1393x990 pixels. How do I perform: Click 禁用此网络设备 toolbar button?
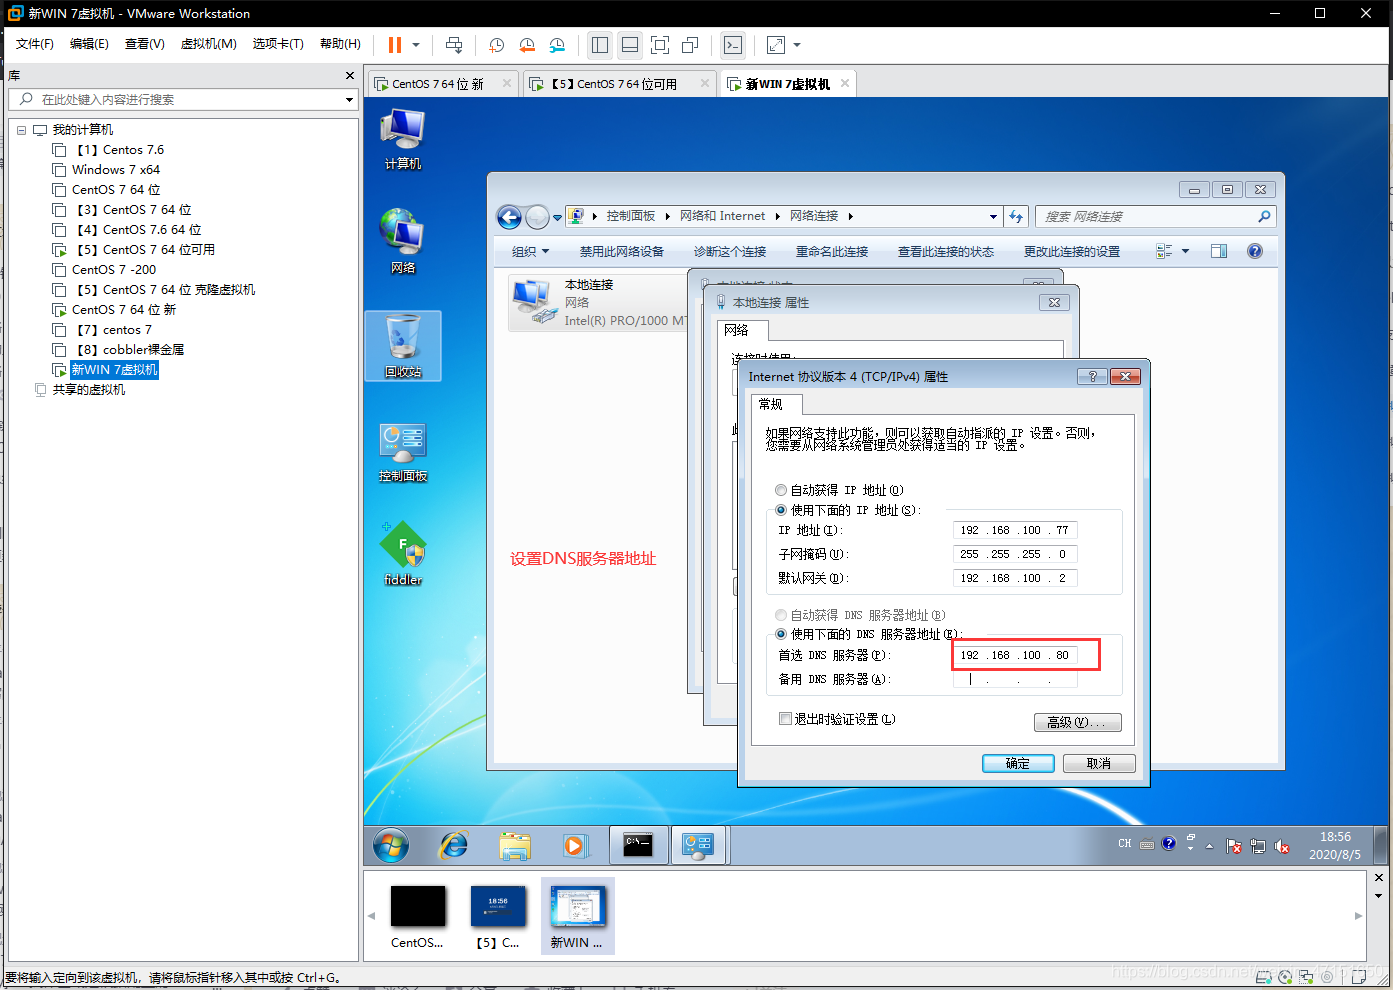(622, 252)
